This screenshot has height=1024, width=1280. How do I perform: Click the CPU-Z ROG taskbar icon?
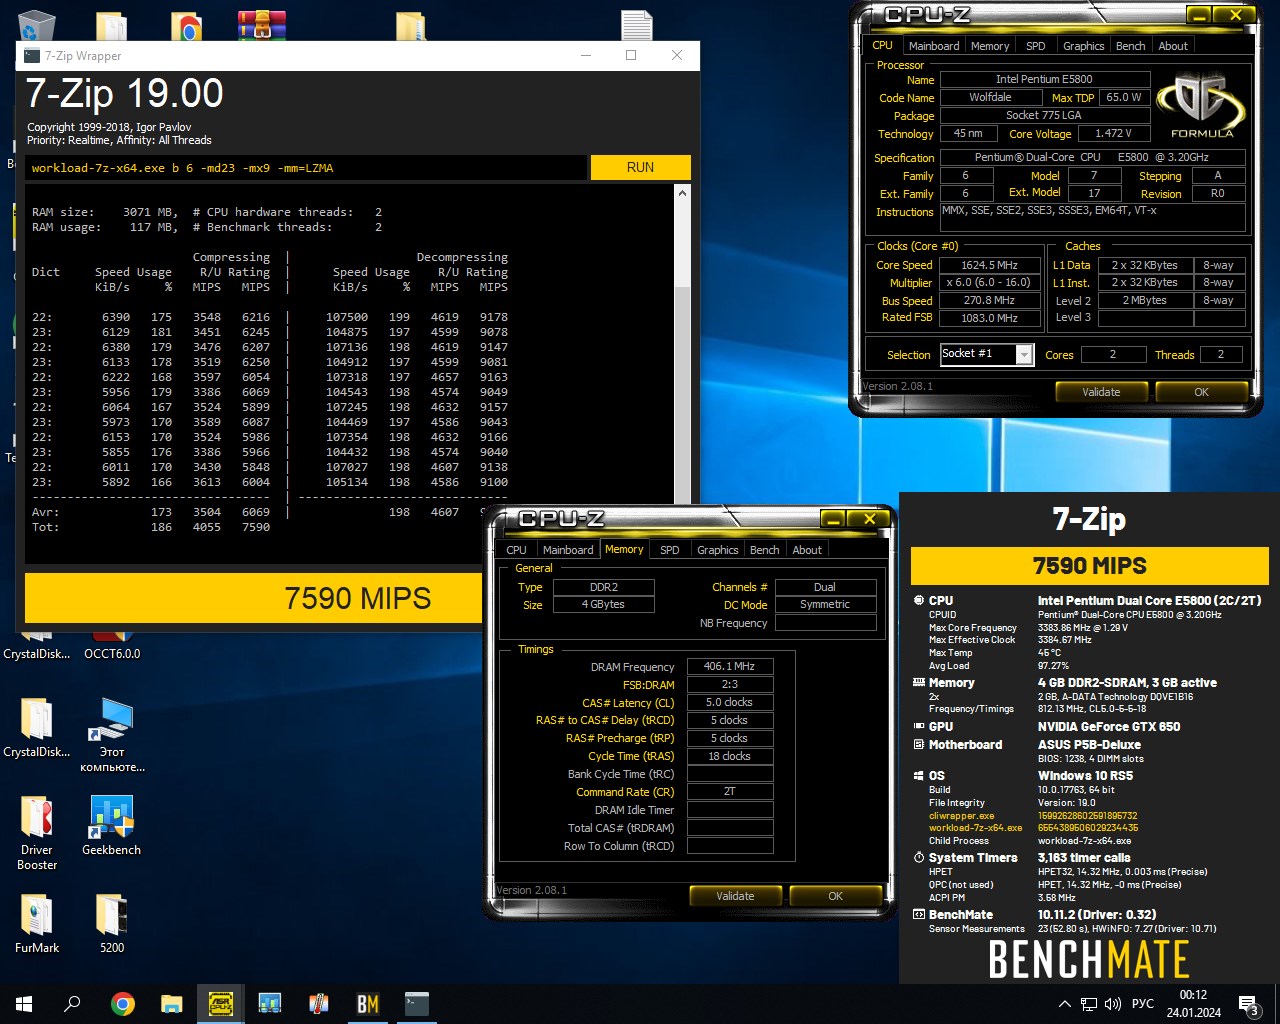click(221, 1004)
